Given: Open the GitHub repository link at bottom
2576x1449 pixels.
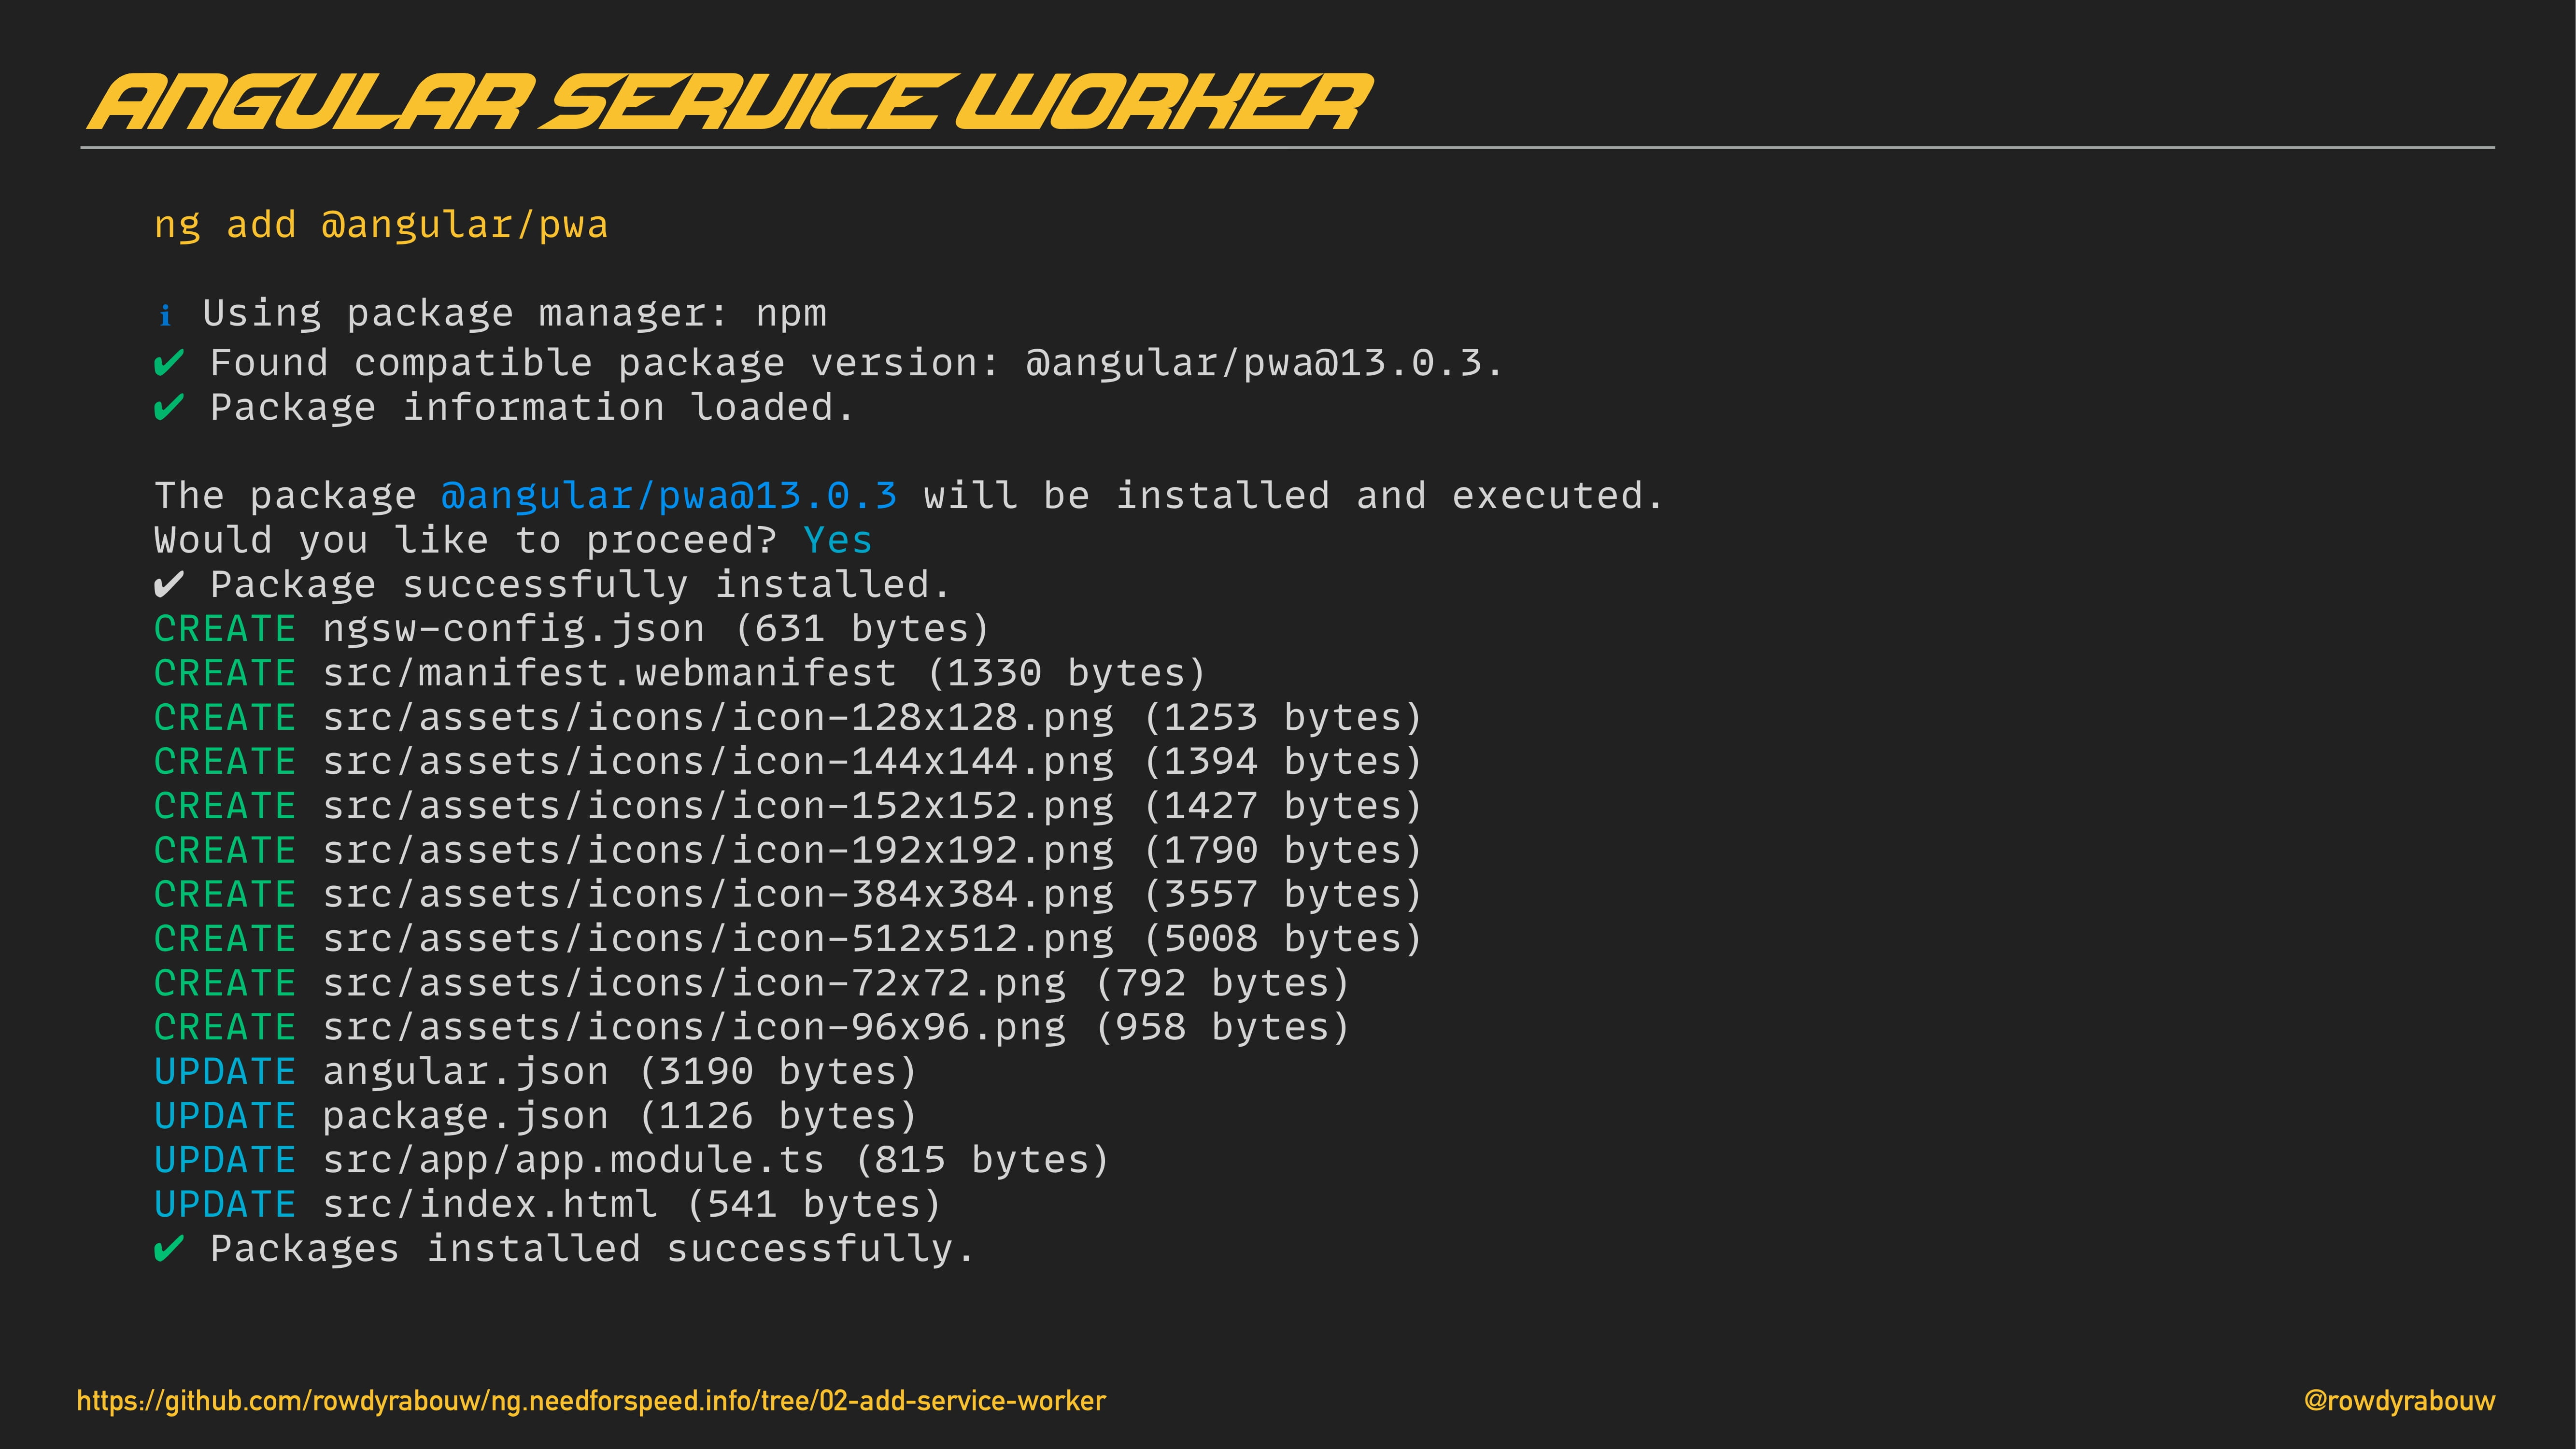Looking at the screenshot, I should (591, 1401).
